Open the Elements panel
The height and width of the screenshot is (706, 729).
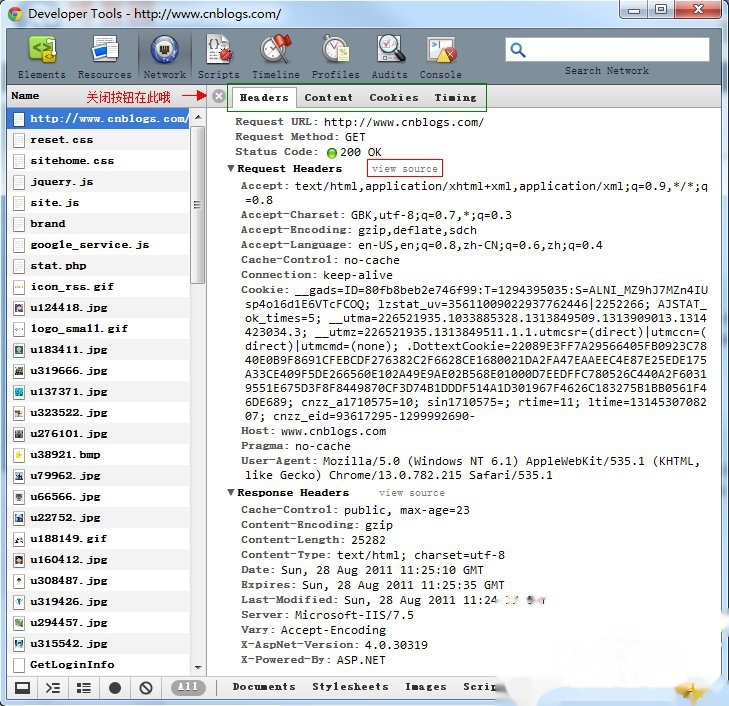tap(41, 57)
